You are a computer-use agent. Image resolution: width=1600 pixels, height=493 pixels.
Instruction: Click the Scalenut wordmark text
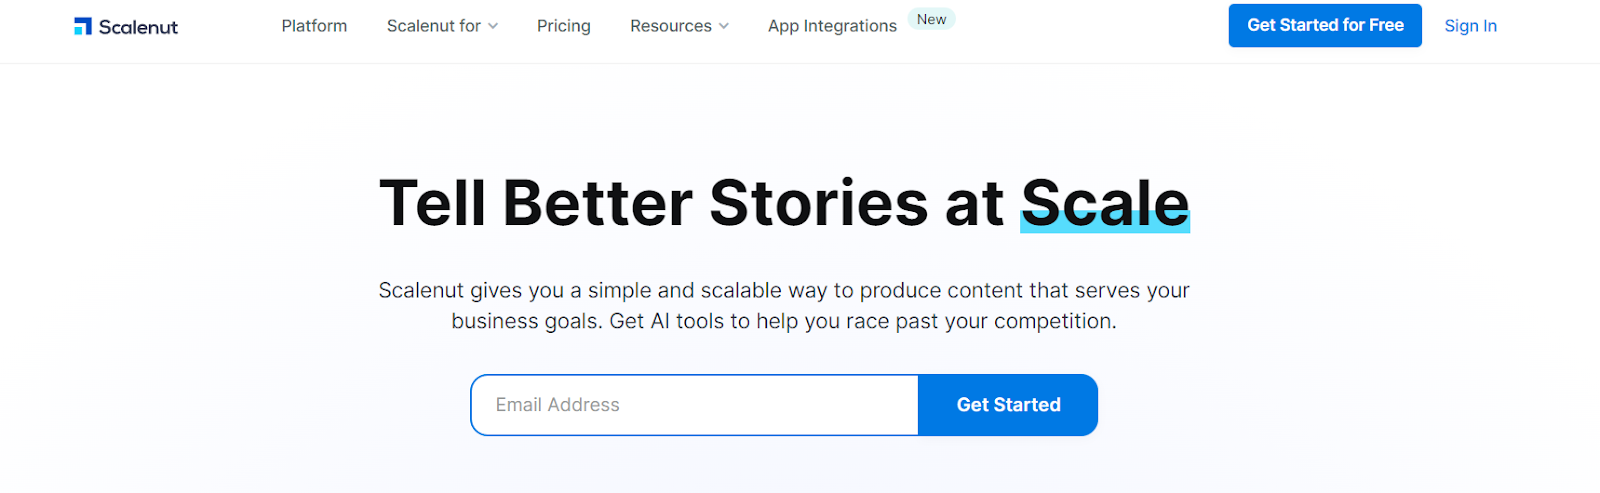coord(138,27)
